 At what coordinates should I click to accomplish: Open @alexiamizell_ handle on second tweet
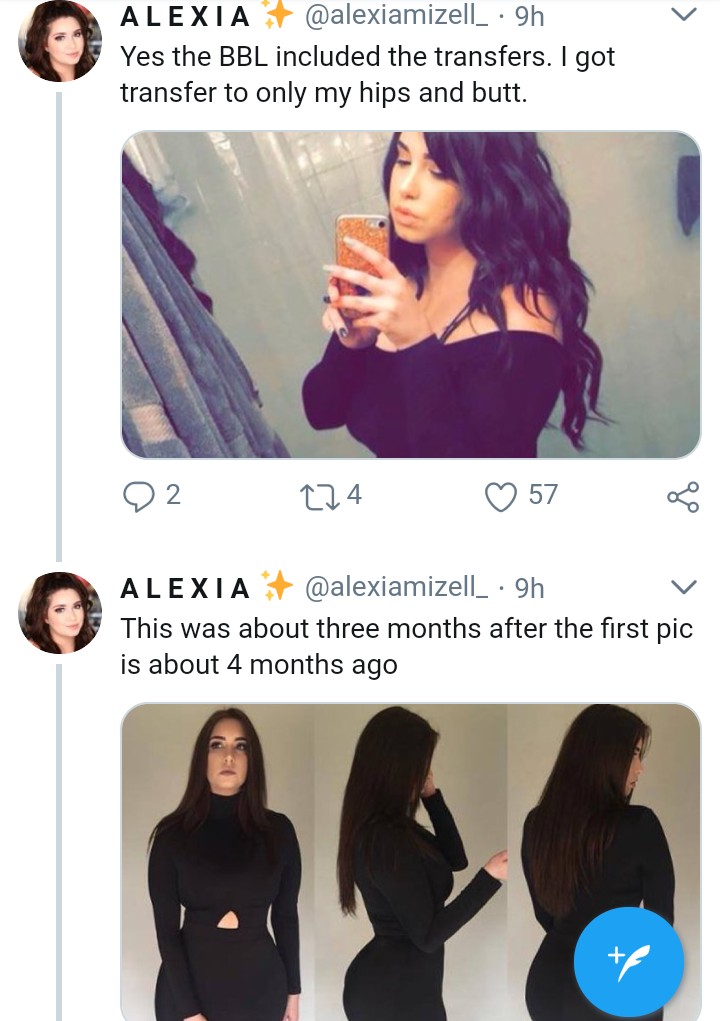(x=395, y=587)
